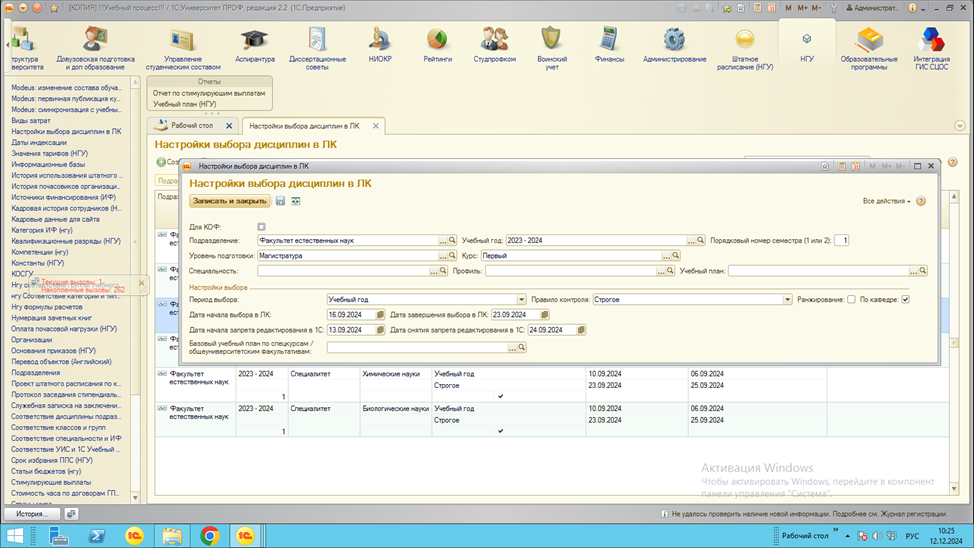This screenshot has width=974, height=548.
Task: Open the НГУ section tab
Action: (806, 46)
